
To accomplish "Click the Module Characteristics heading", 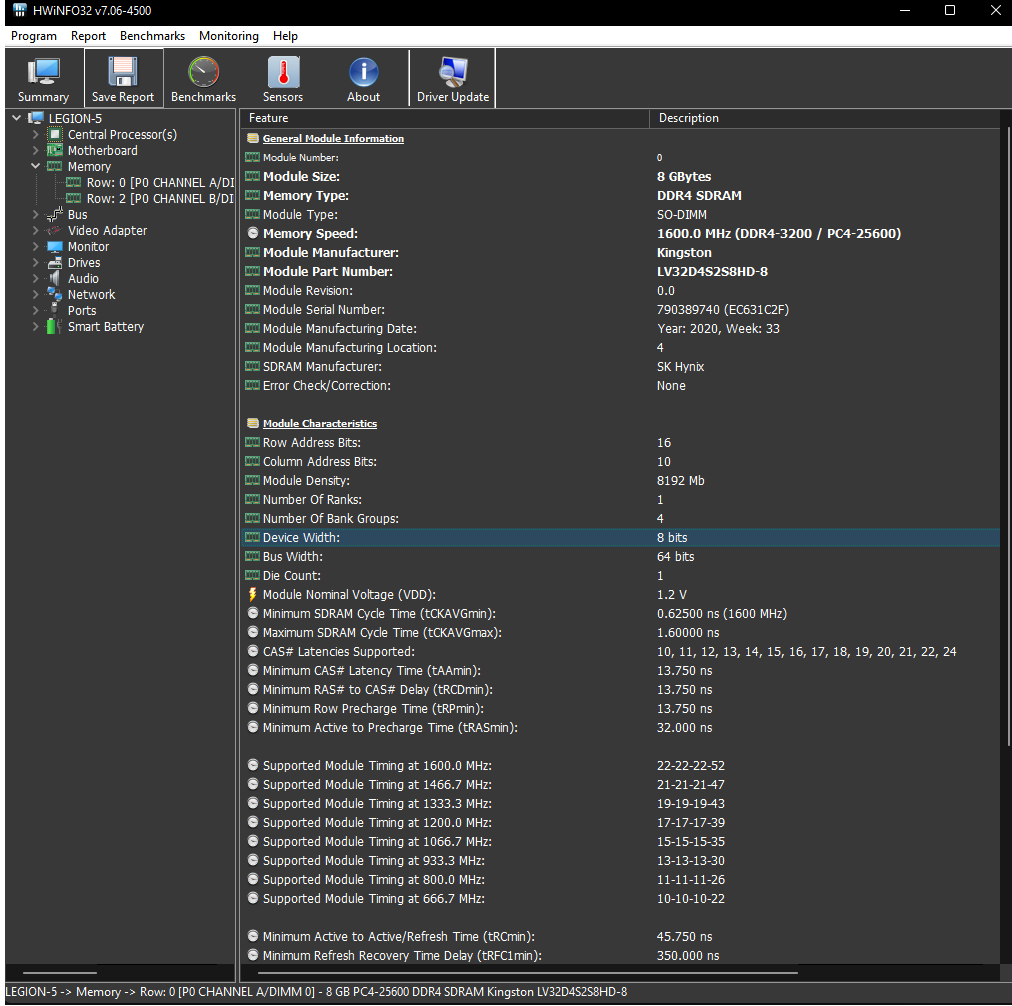I will [x=319, y=424].
